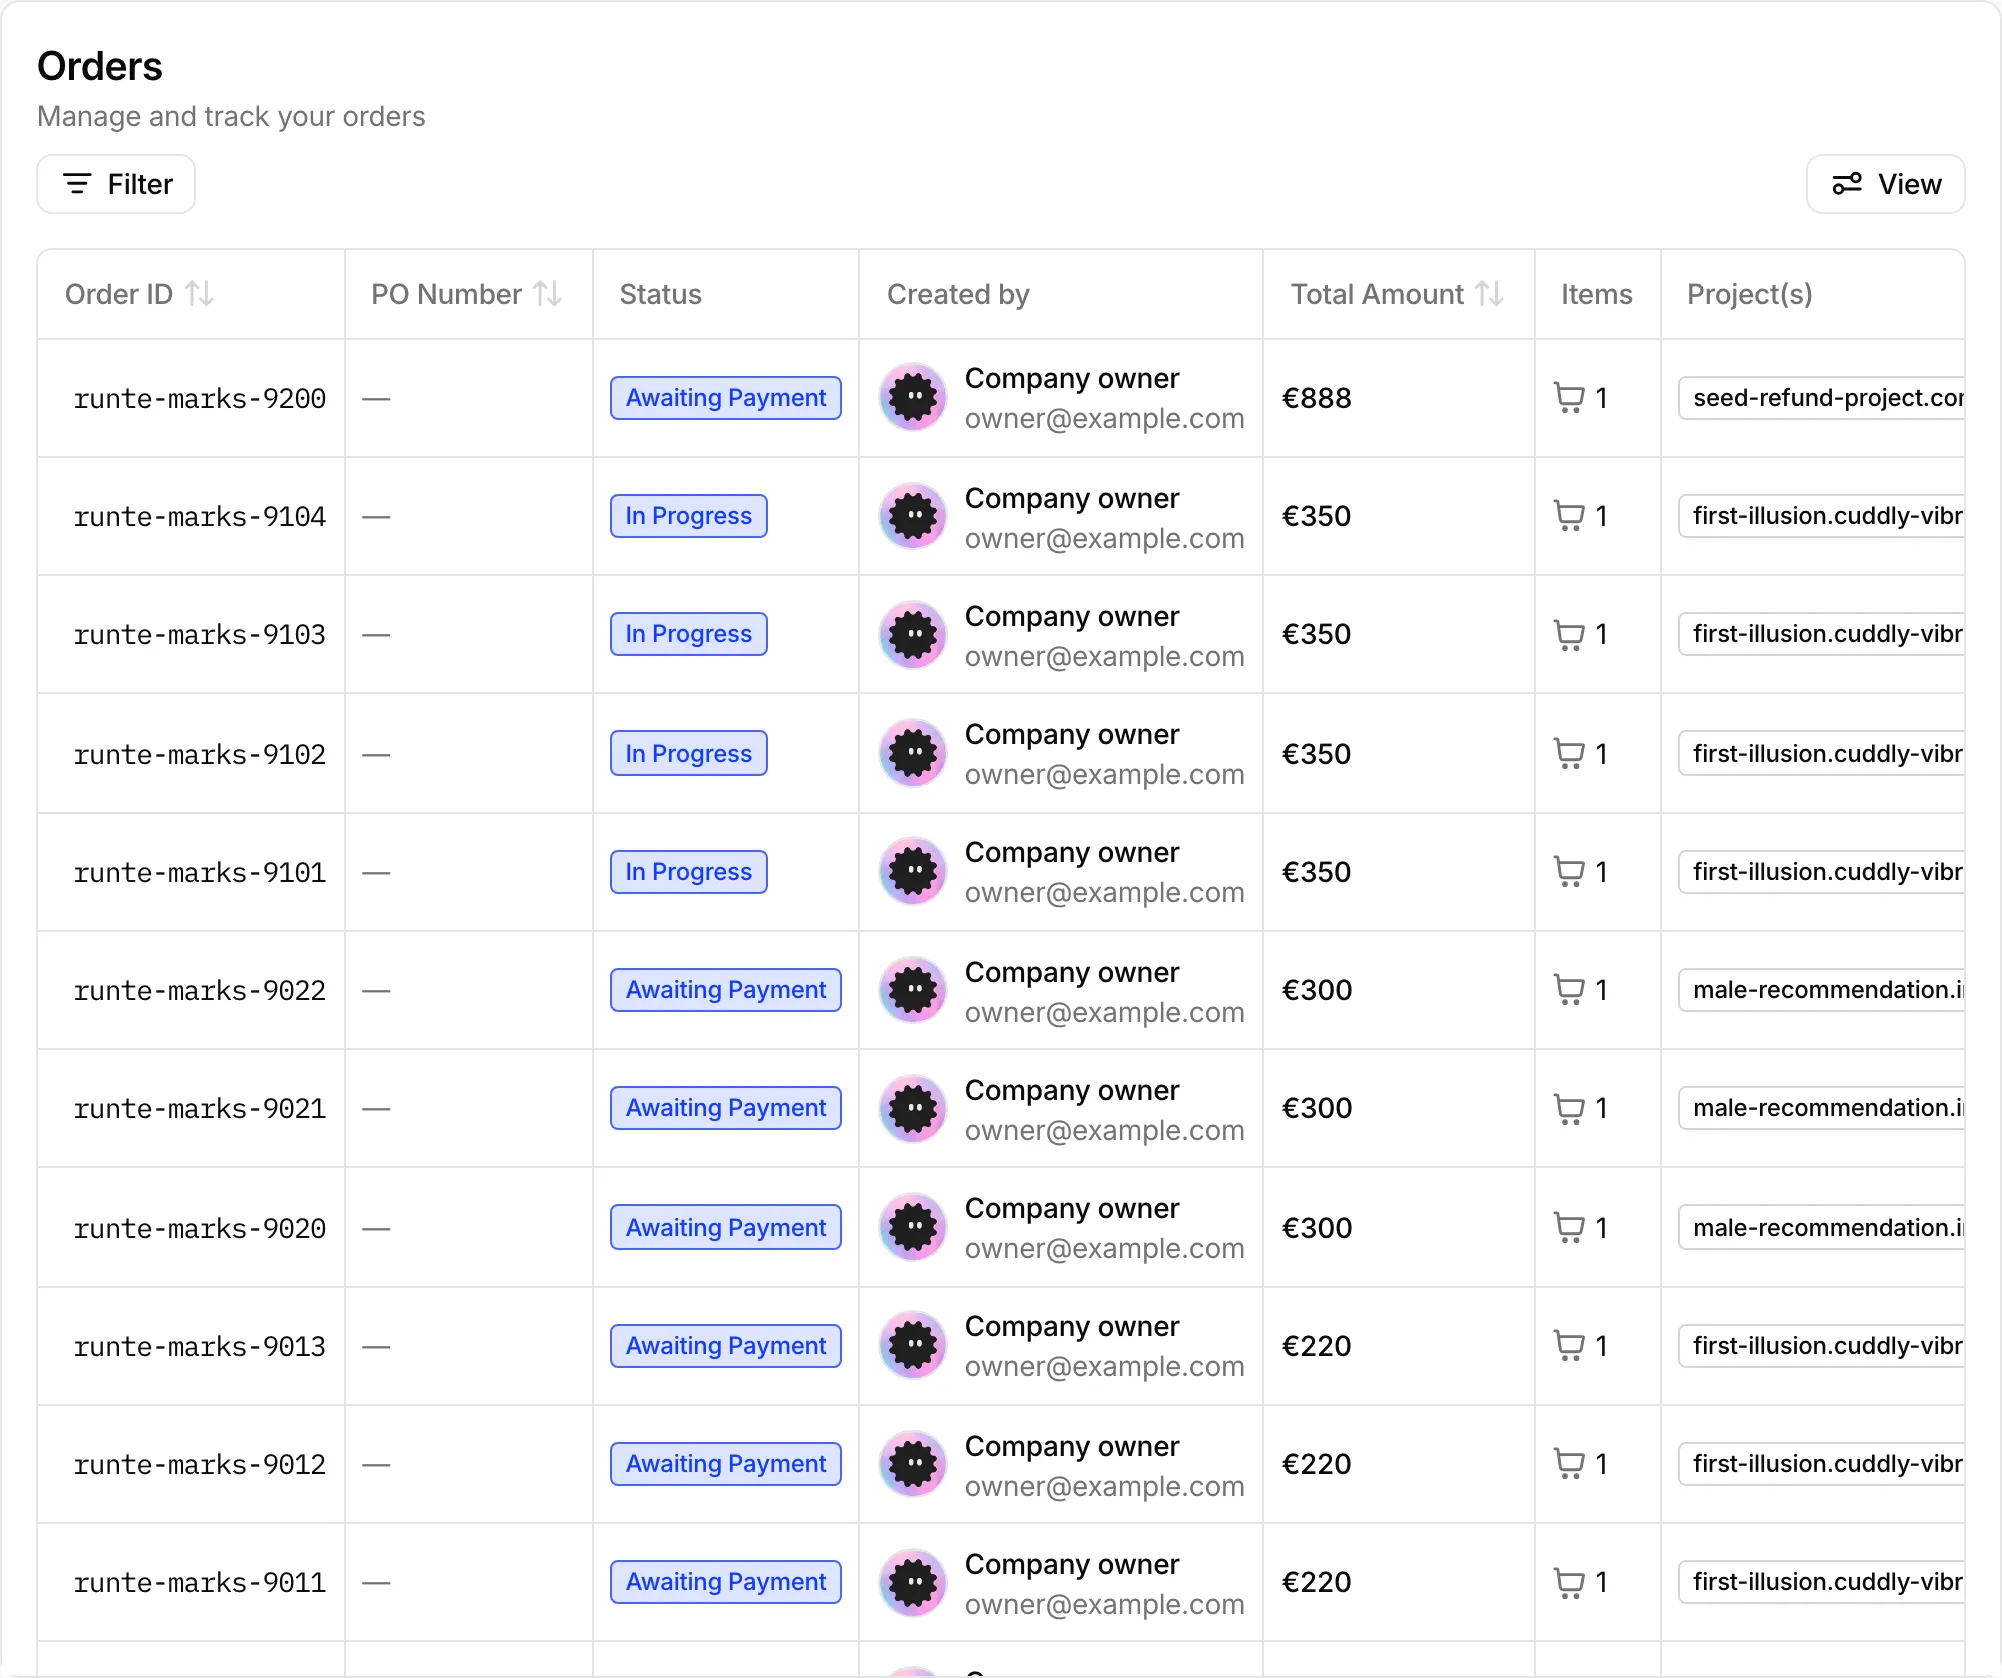The image size is (2002, 1678).
Task: Sort by PO Number column arrows
Action: tap(548, 294)
